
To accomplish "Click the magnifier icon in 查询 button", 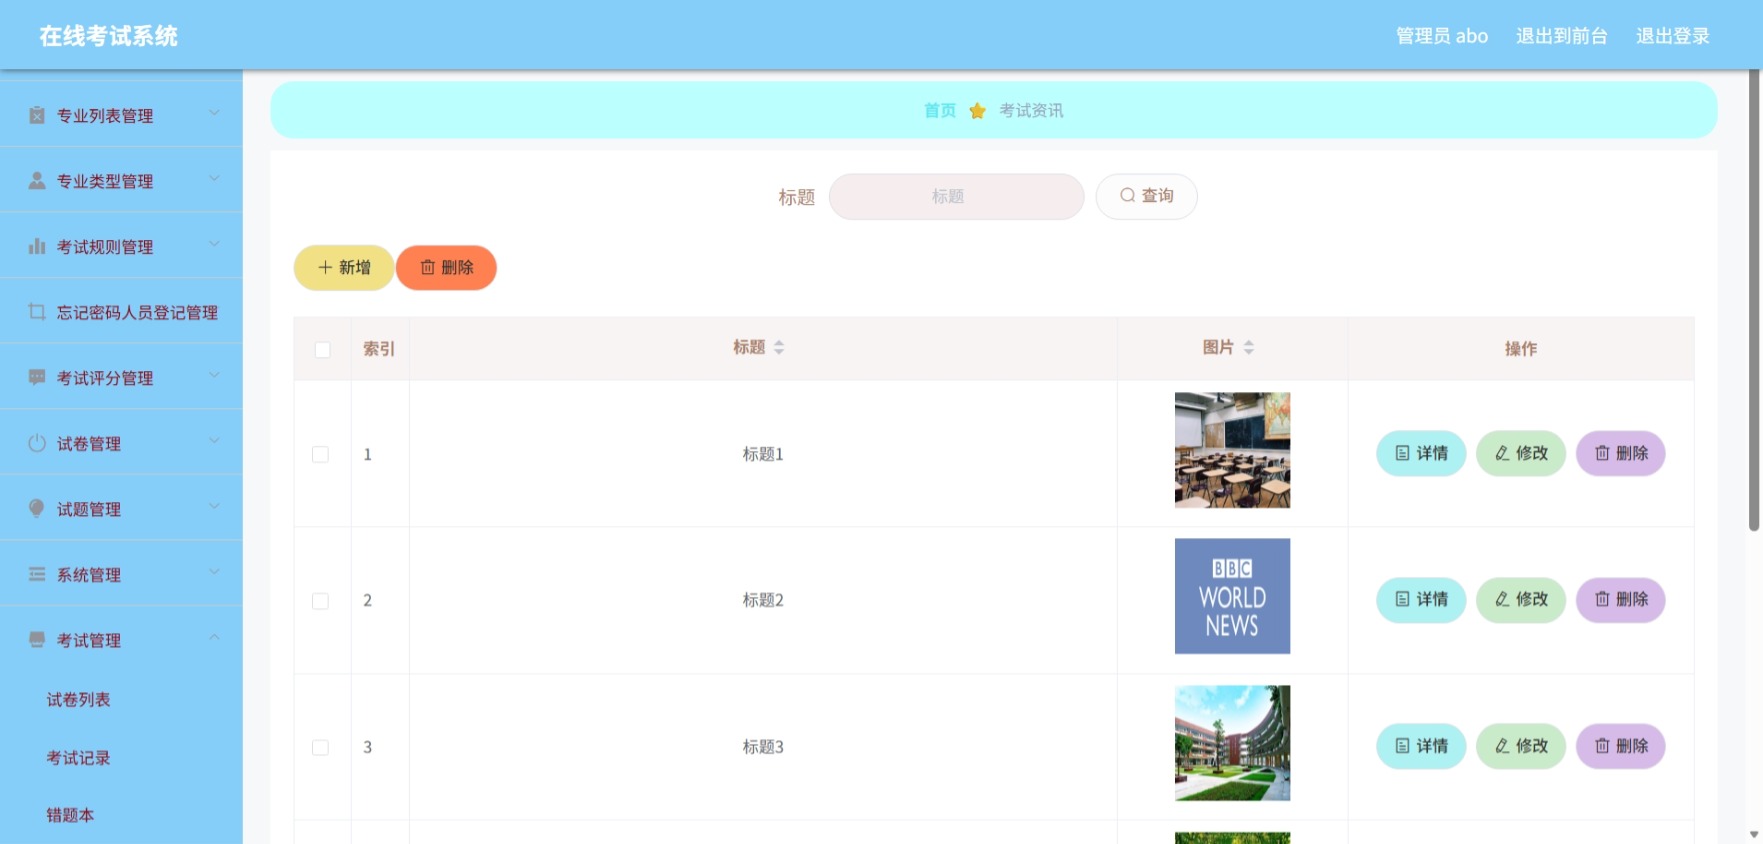I will coord(1127,196).
